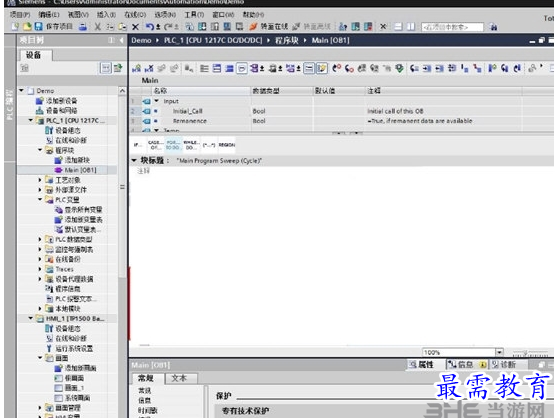Insert the CASE...OF SCL snippet

click(156, 145)
